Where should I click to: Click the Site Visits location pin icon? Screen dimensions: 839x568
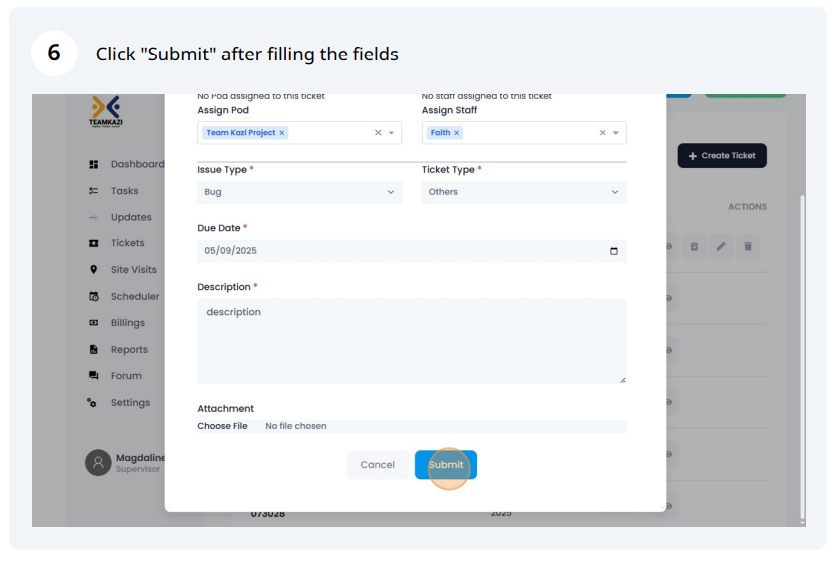[94, 270]
